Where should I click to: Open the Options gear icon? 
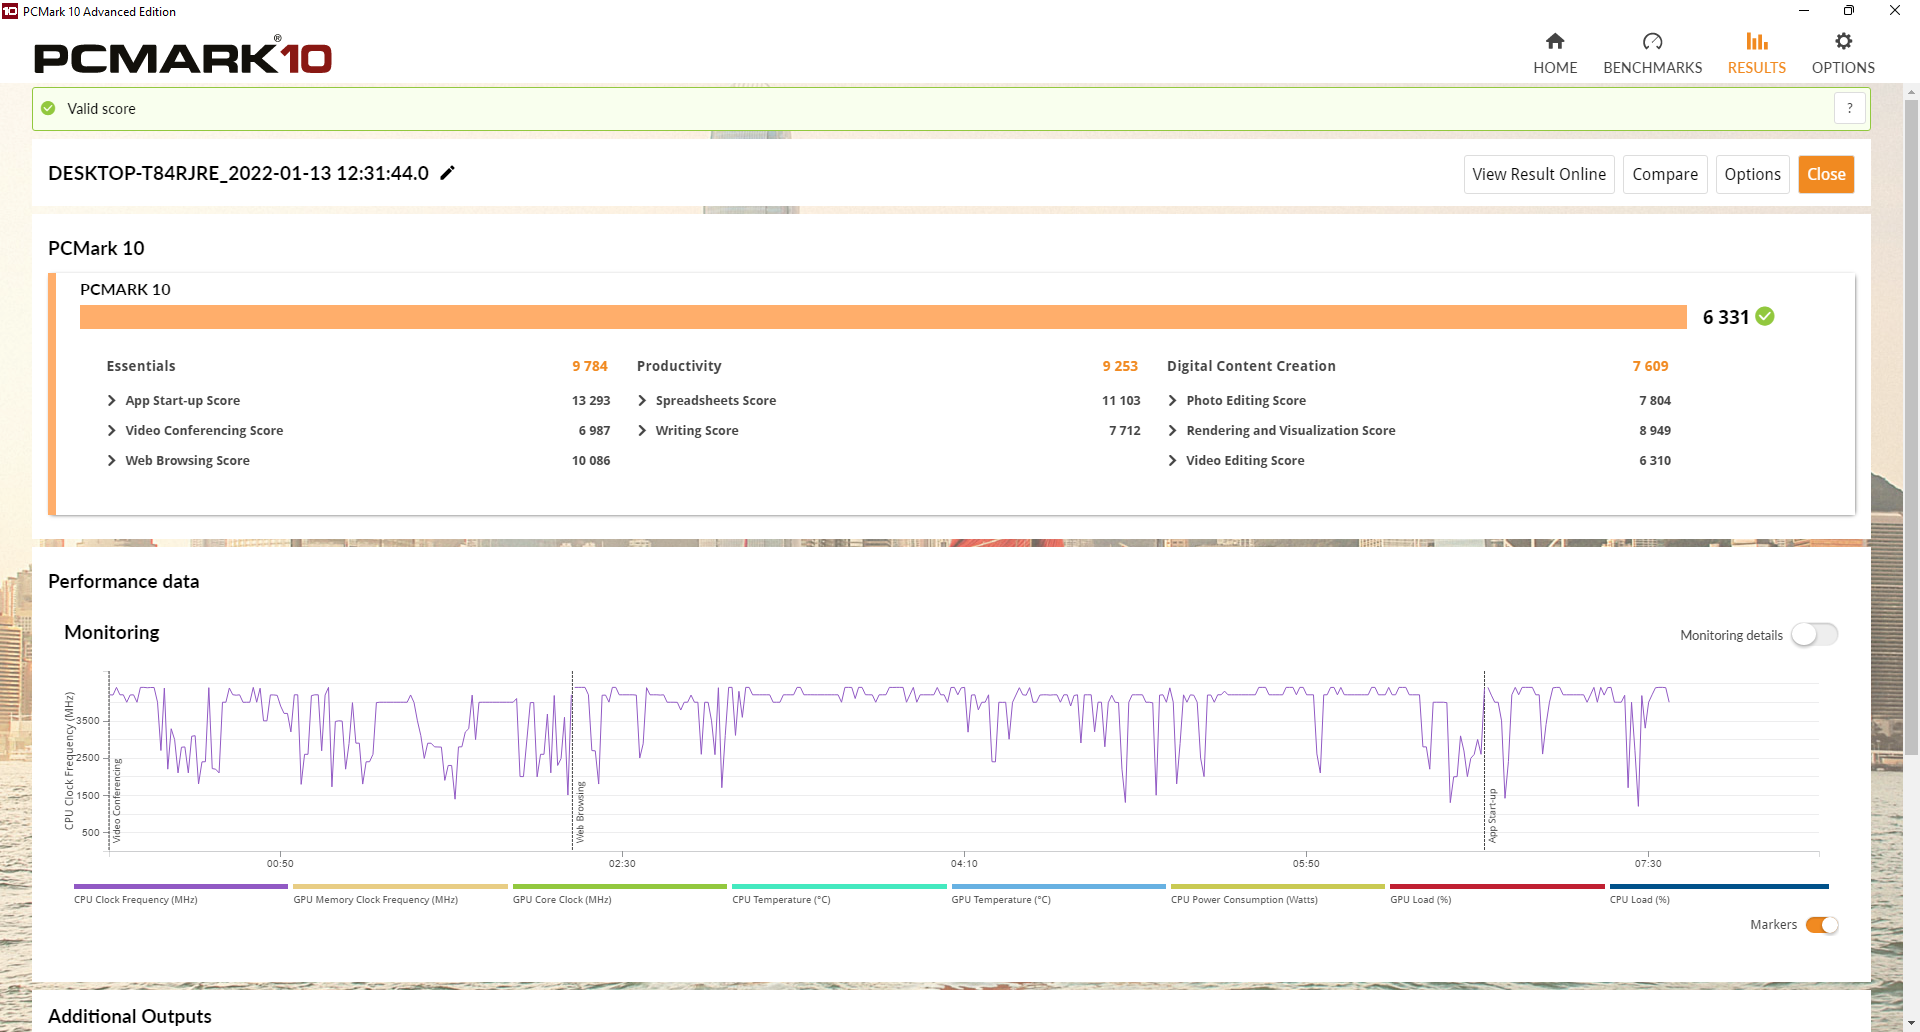[1843, 41]
